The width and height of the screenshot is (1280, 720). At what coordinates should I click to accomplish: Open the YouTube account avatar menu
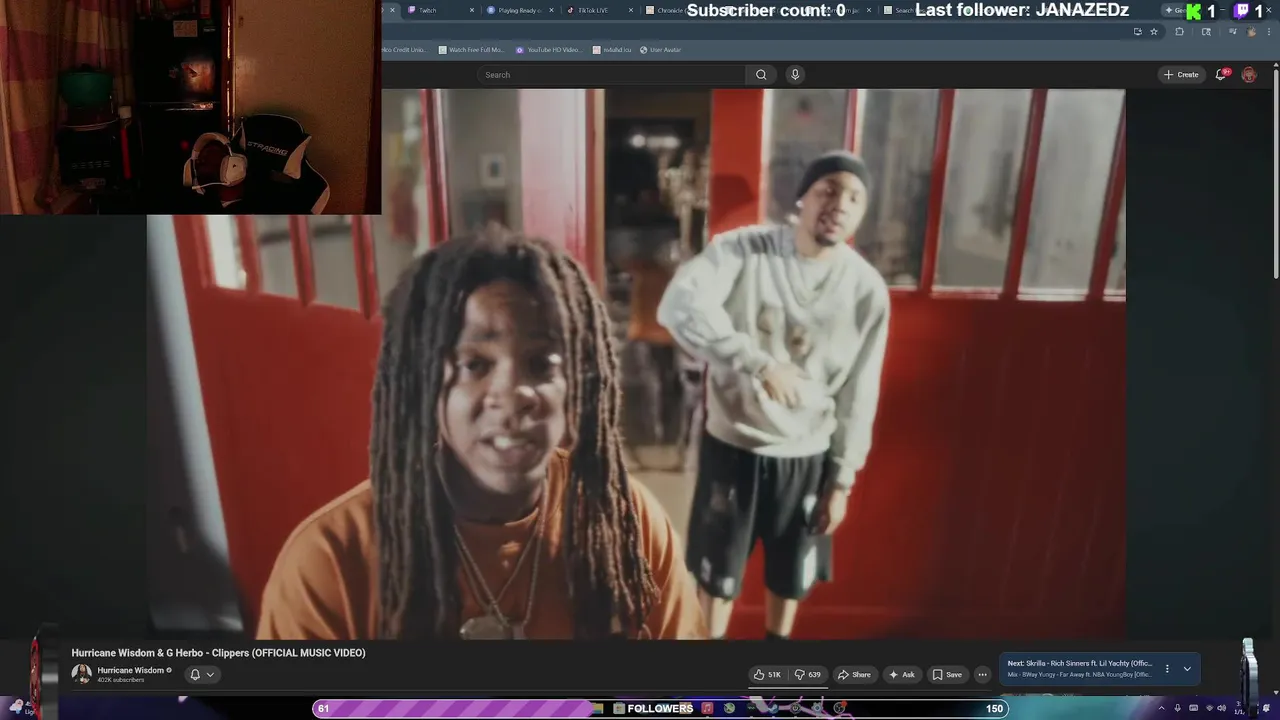(x=1249, y=75)
